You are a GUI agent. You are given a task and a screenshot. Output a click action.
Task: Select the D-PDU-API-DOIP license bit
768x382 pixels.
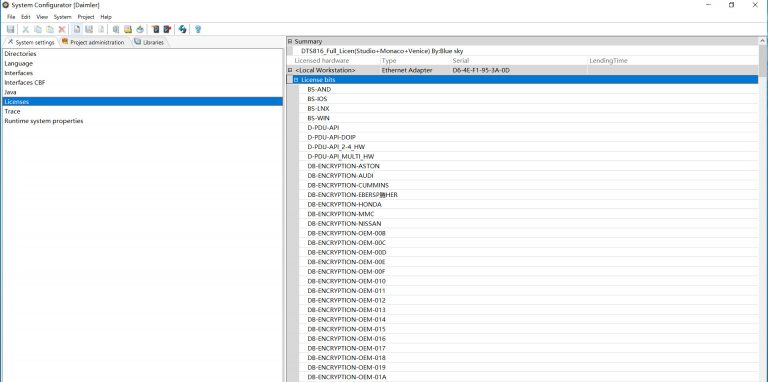click(528, 137)
